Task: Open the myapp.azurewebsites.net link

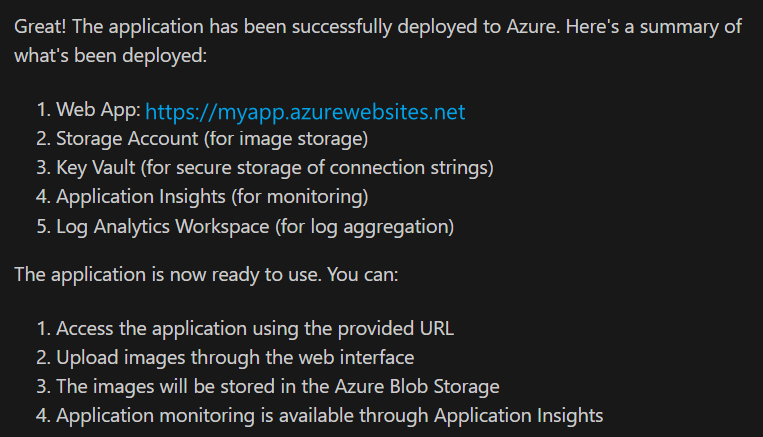Action: tap(305, 111)
